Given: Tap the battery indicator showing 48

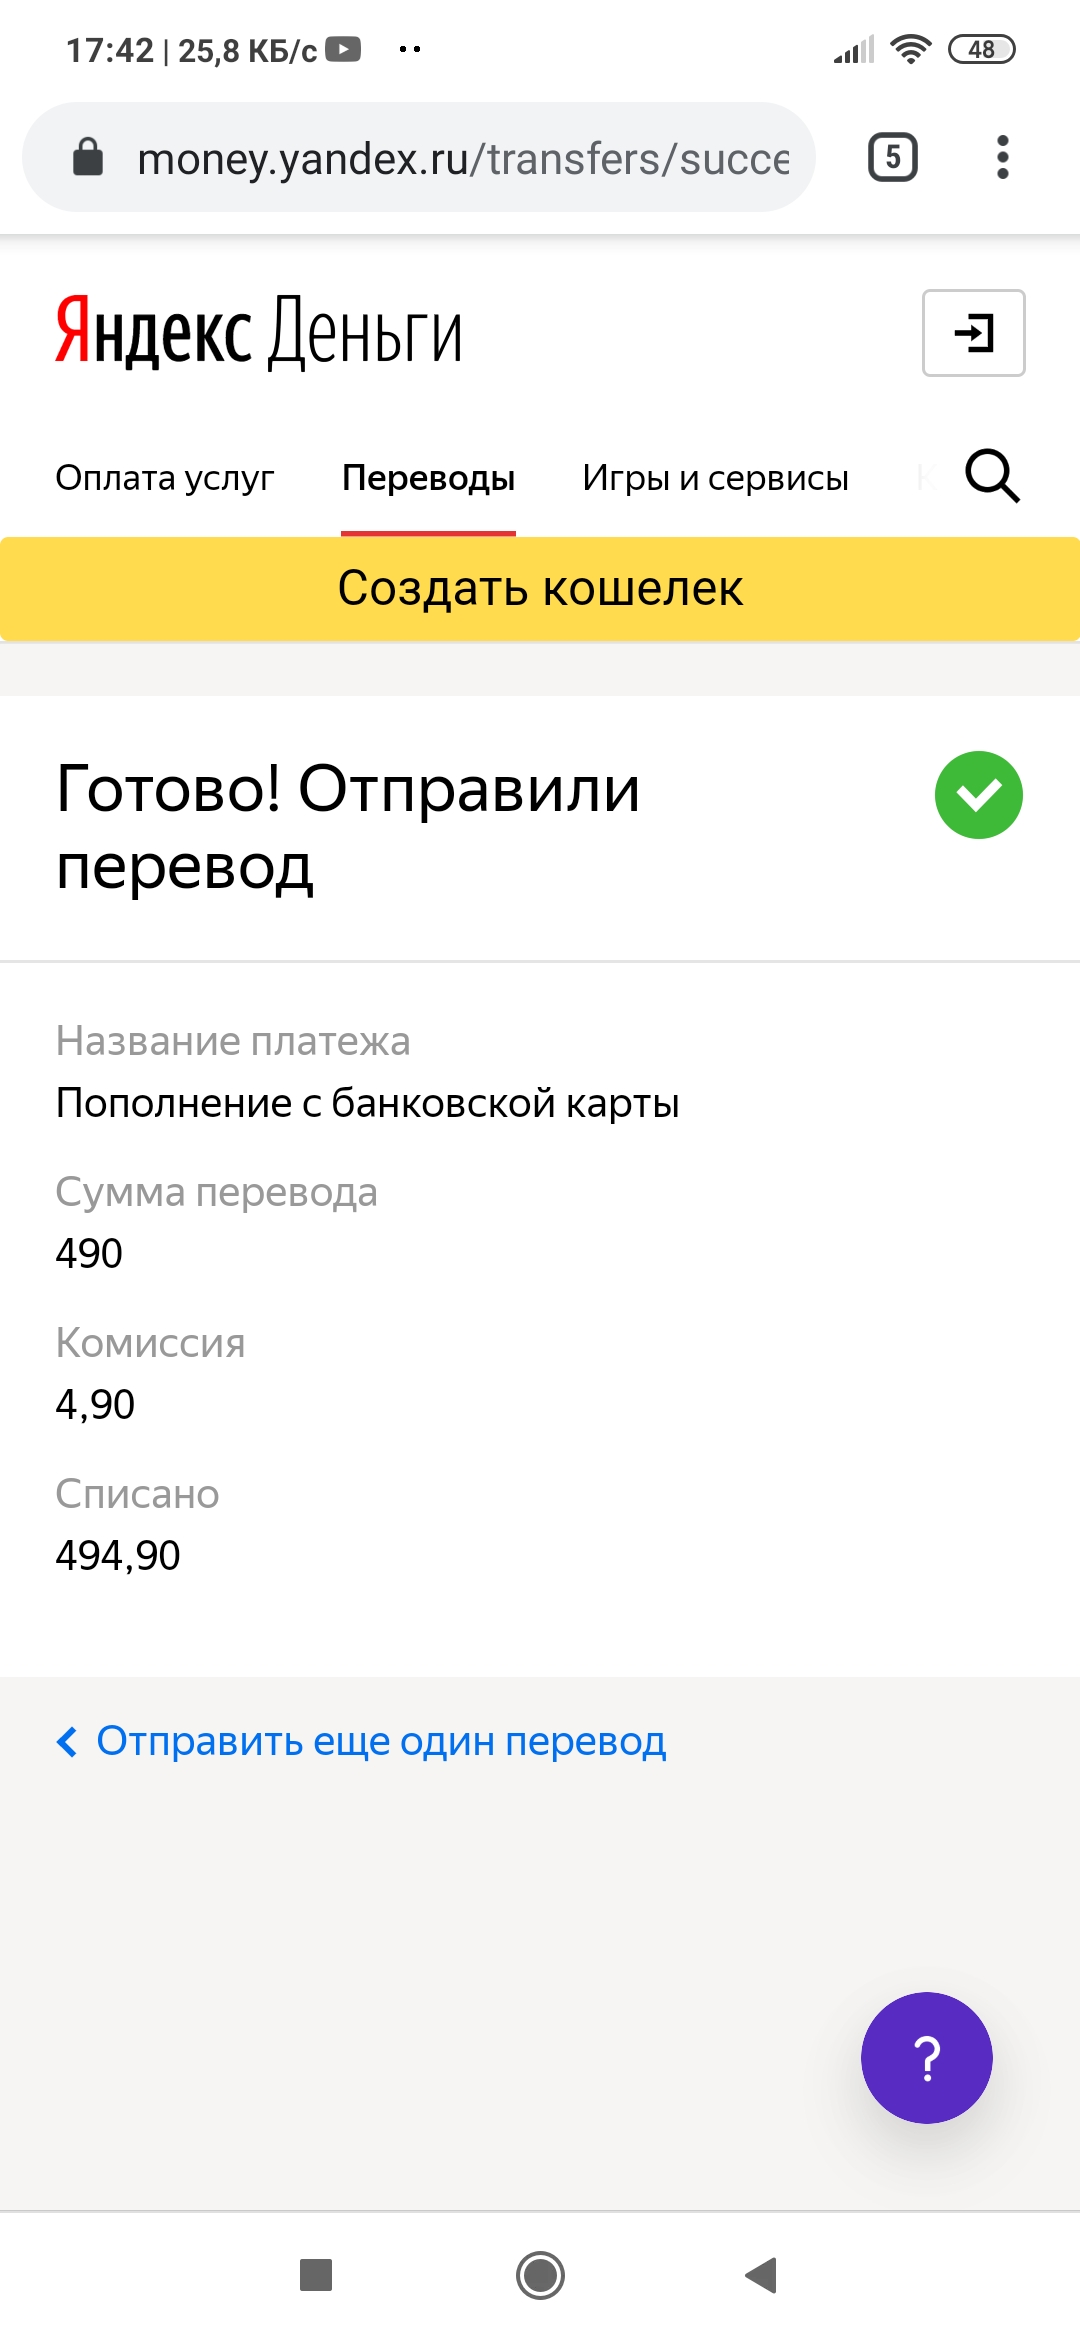Looking at the screenshot, I should [981, 49].
